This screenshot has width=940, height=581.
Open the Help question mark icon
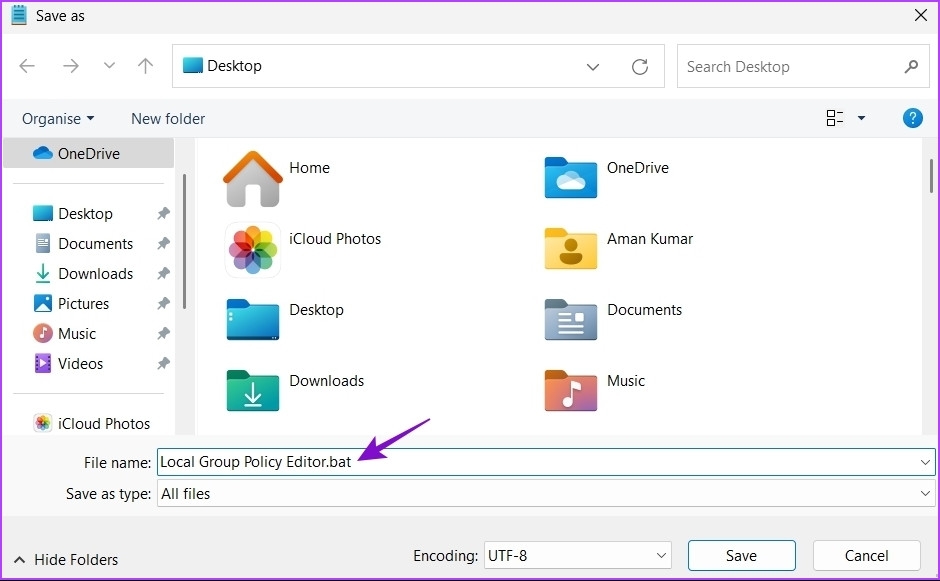(912, 118)
